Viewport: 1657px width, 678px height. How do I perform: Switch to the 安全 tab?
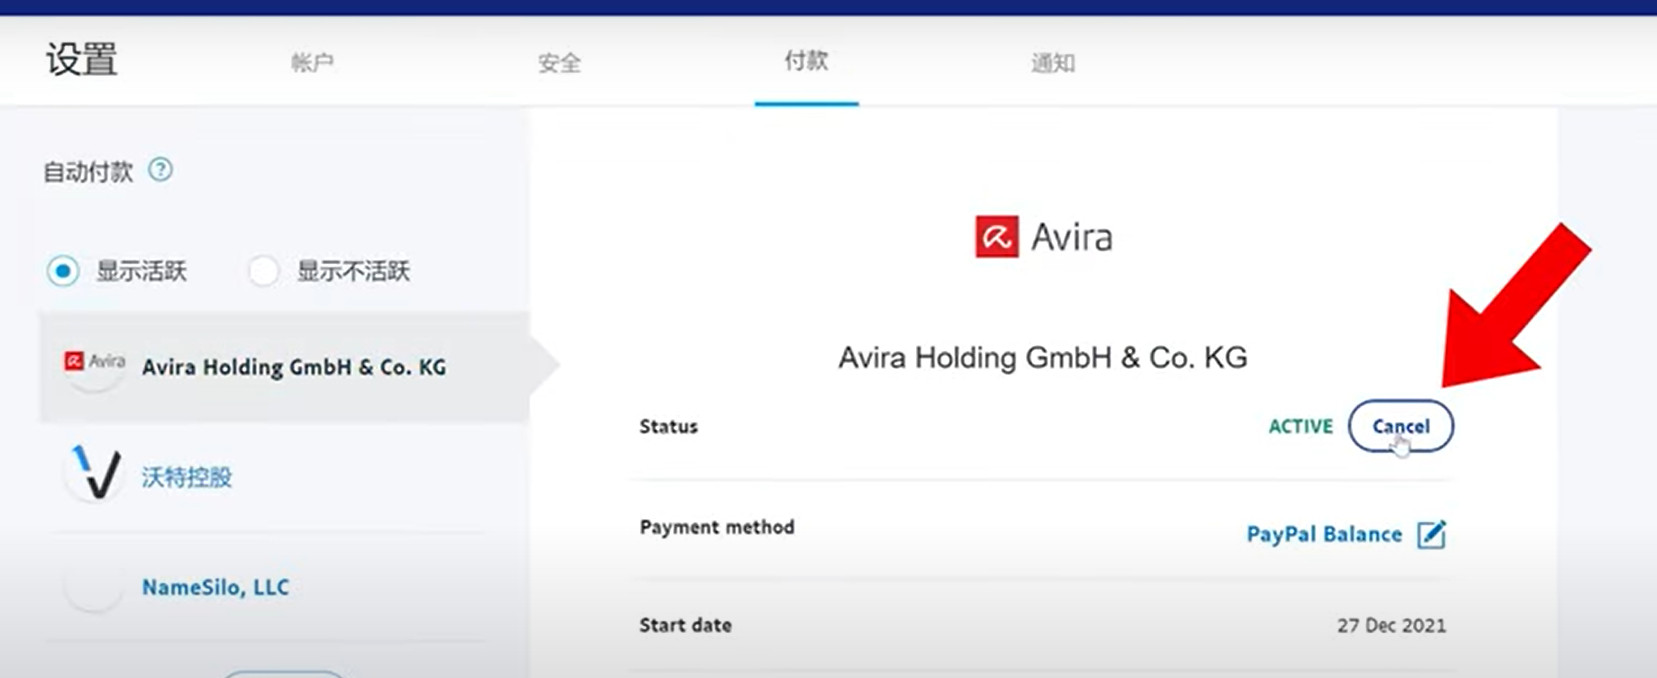[x=559, y=63]
